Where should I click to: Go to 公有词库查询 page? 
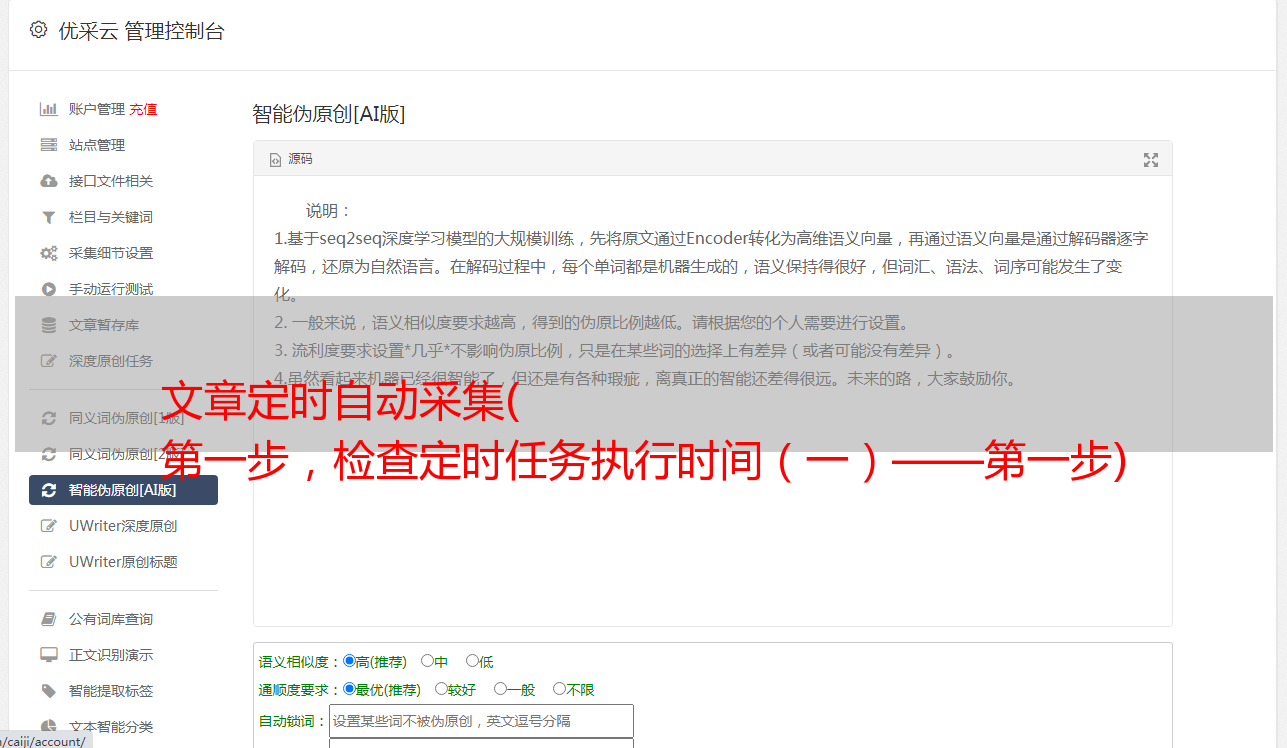click(x=111, y=619)
